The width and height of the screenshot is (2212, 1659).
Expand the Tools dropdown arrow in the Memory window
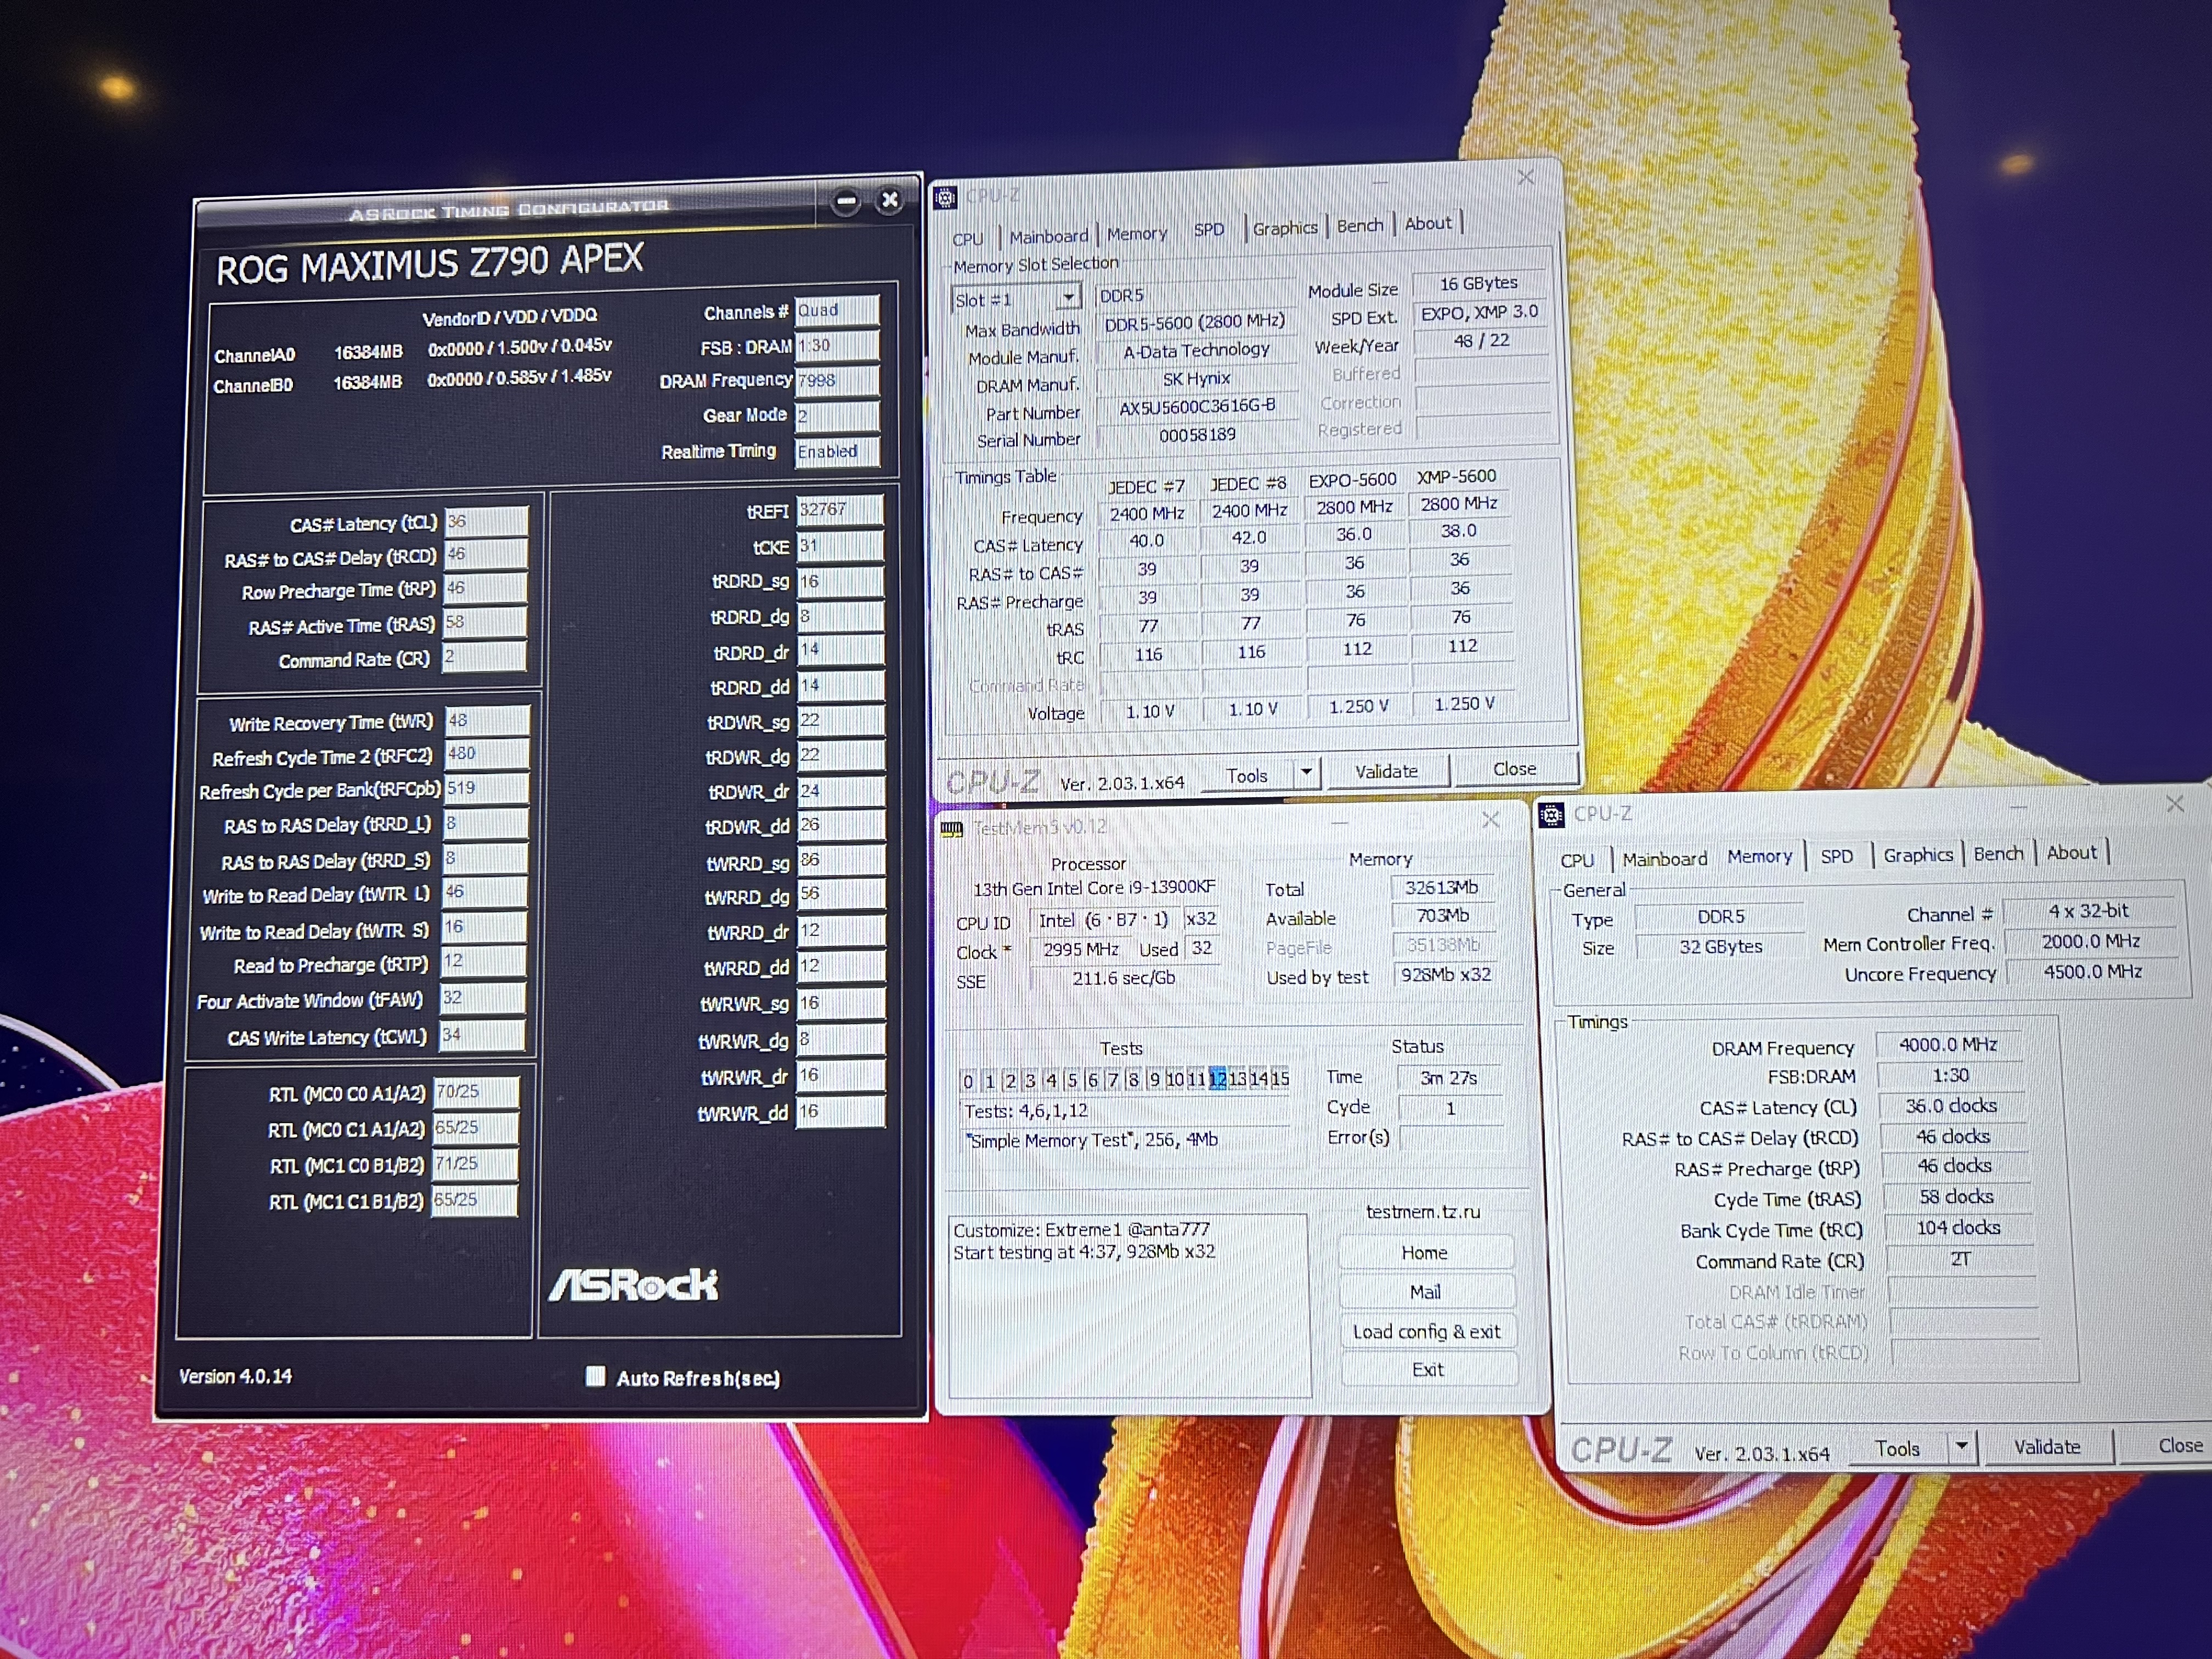(1961, 1446)
